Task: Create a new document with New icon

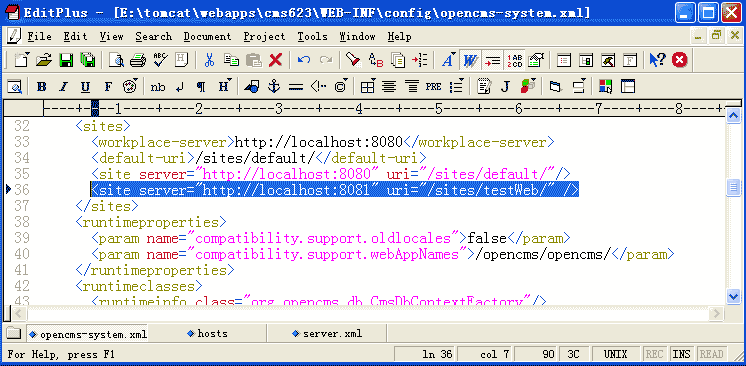Action: [x=22, y=60]
